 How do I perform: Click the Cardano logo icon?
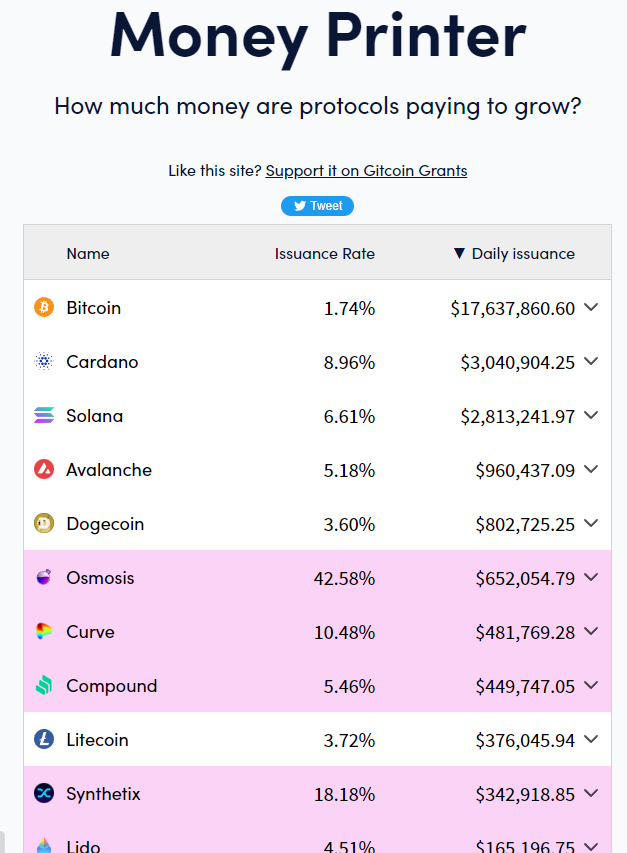(42, 361)
